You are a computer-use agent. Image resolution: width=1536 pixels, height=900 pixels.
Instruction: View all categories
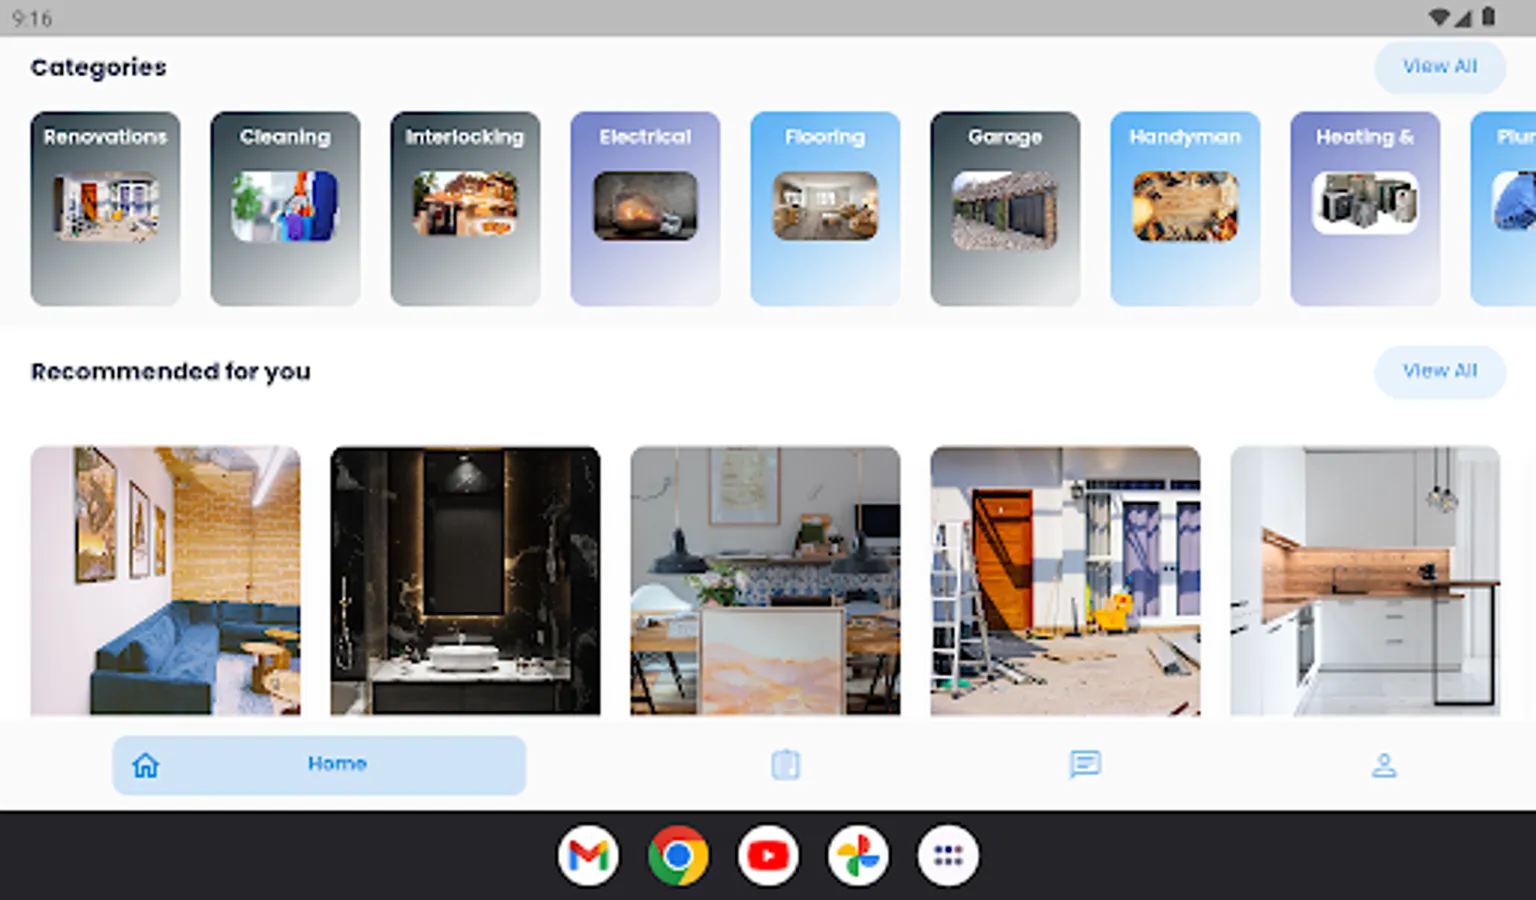tap(1440, 67)
